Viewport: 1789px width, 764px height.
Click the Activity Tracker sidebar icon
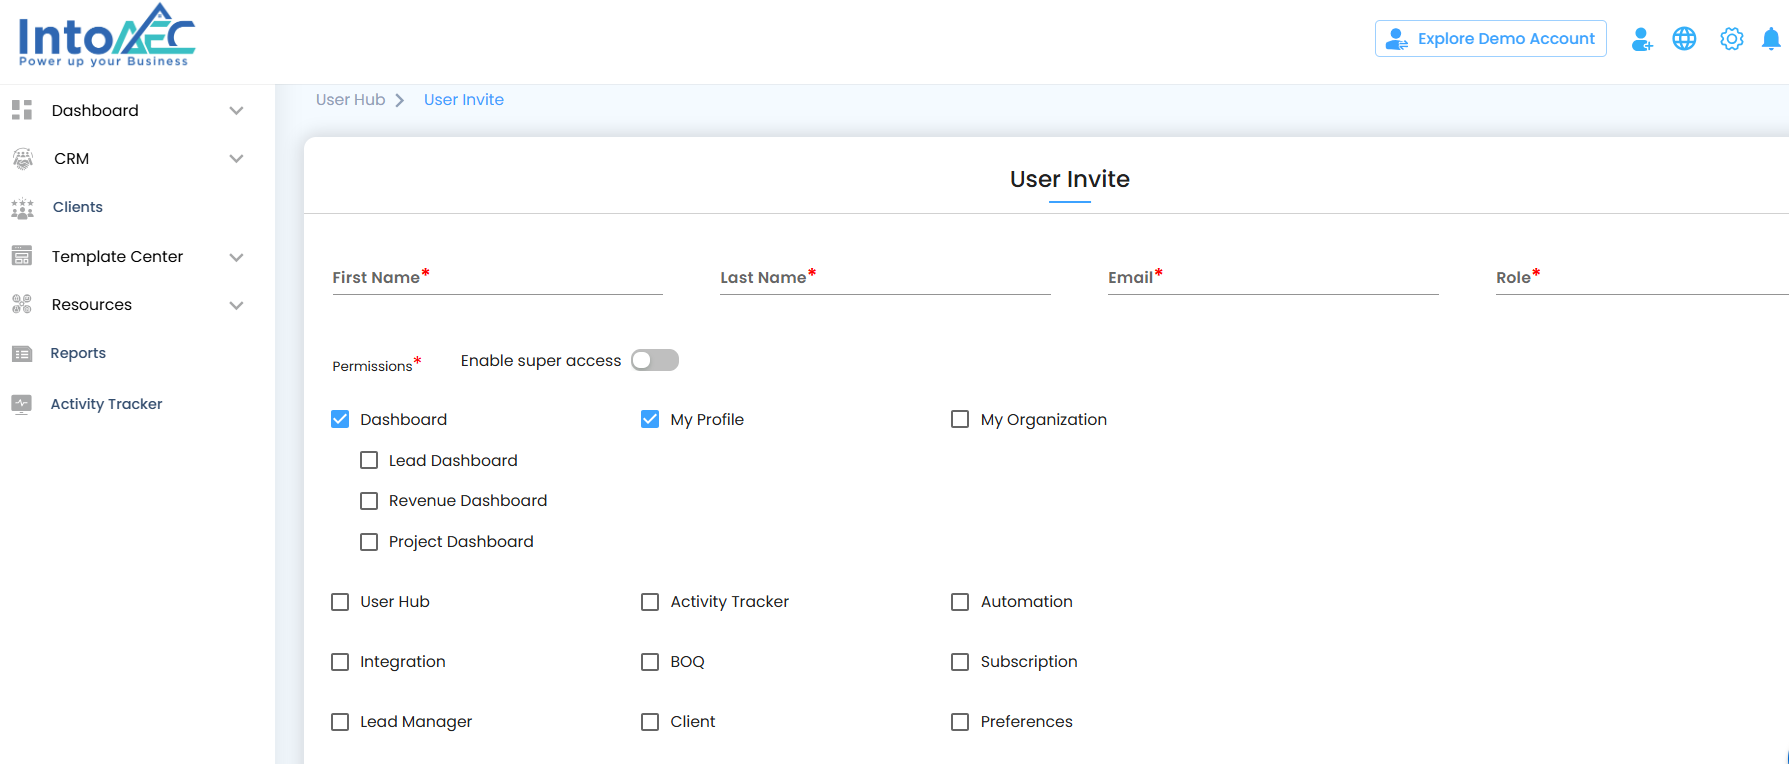[22, 404]
